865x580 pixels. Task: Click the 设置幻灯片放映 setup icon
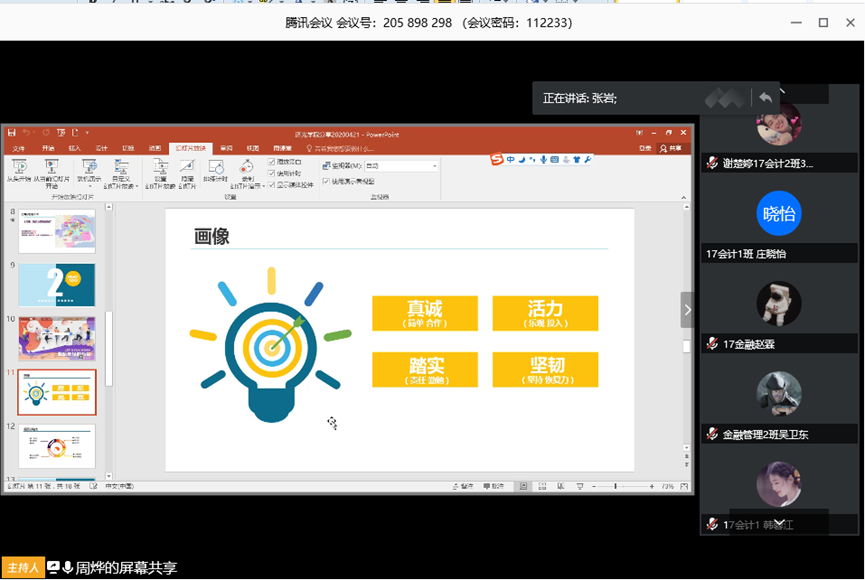click(x=160, y=171)
